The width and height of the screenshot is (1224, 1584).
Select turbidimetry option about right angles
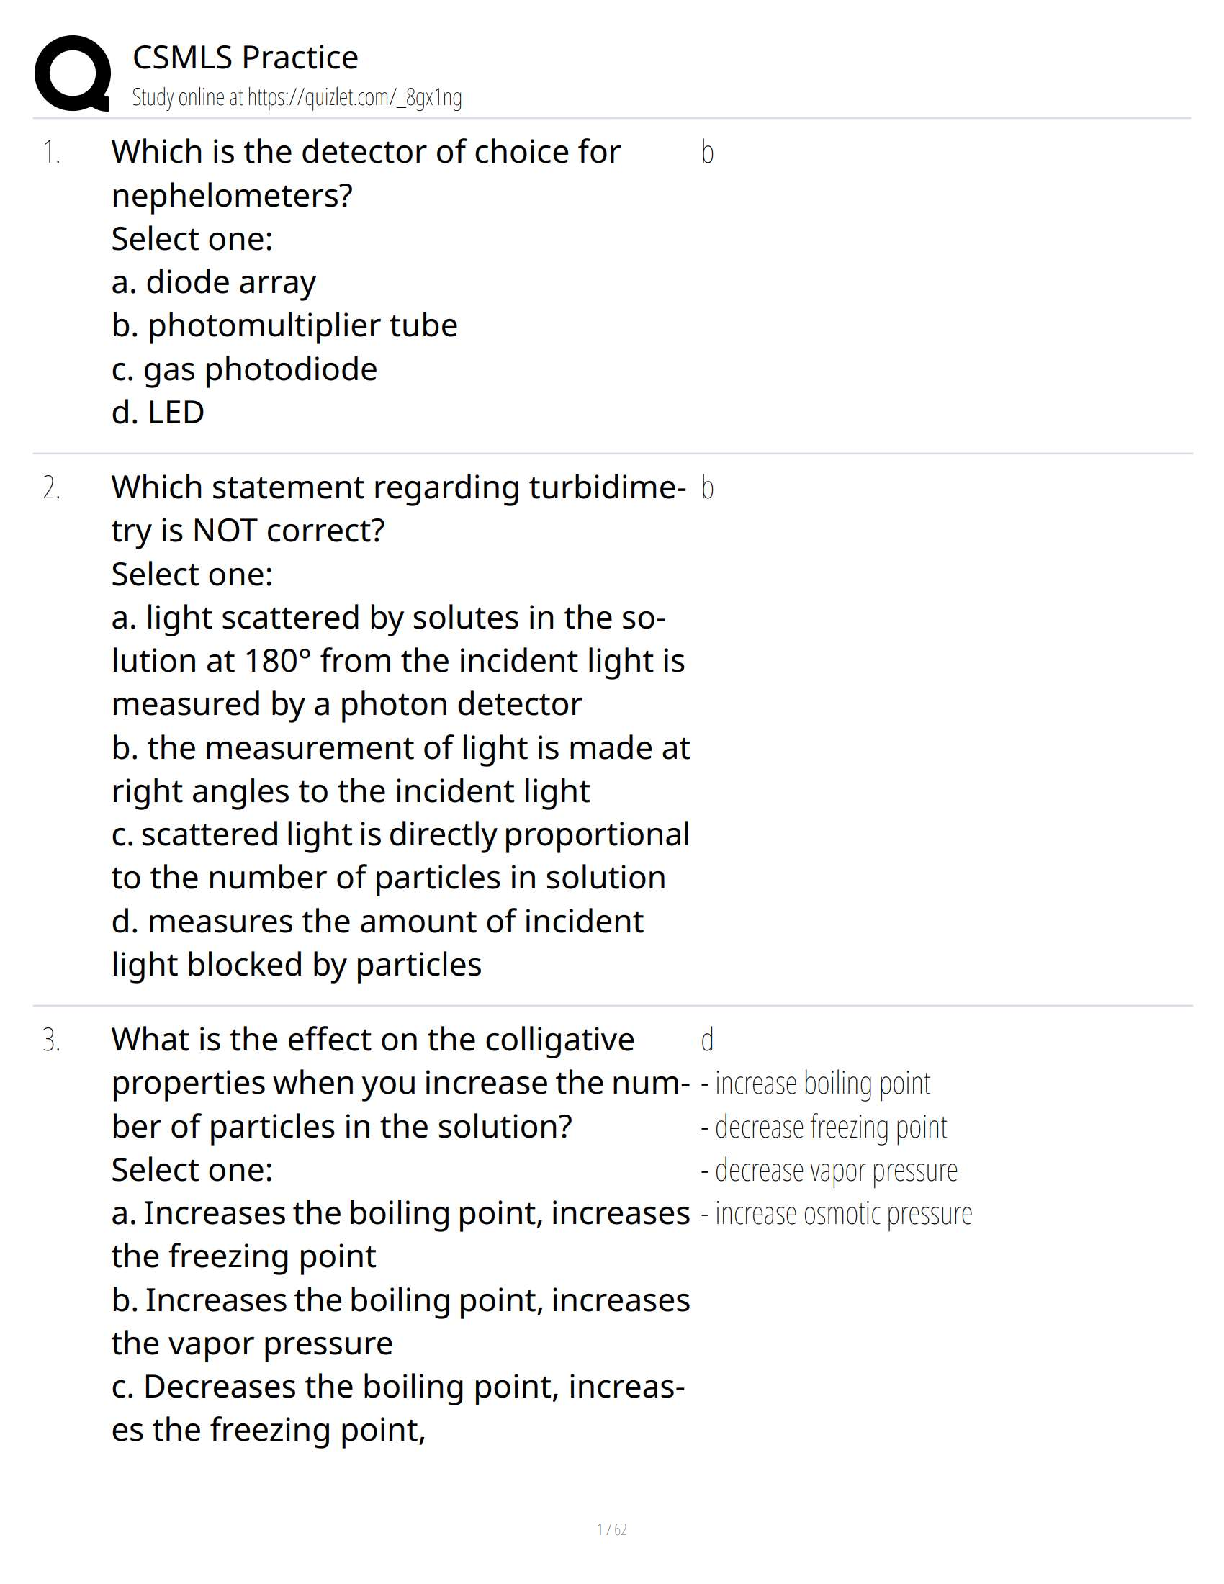400,769
